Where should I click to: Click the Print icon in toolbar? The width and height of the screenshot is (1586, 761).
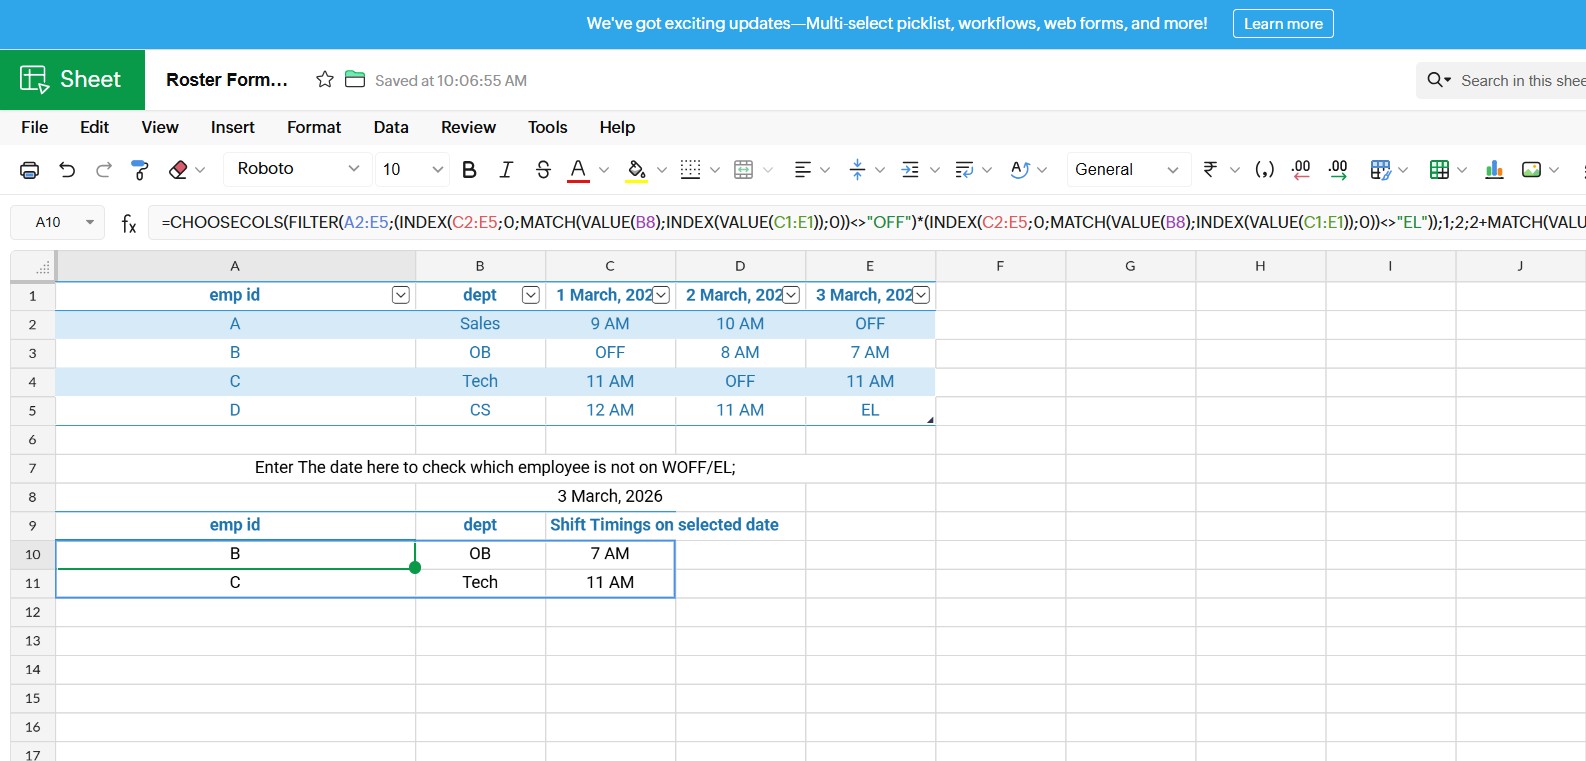tap(30, 170)
